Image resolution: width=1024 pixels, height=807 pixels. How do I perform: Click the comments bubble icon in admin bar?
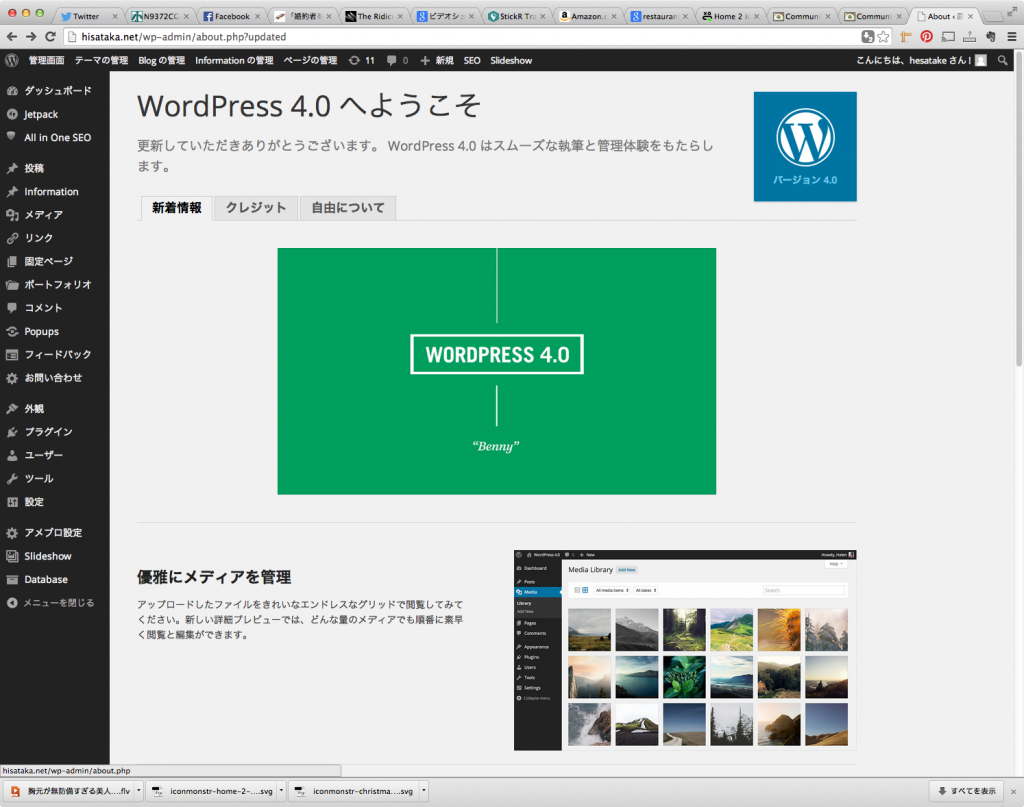pos(394,60)
